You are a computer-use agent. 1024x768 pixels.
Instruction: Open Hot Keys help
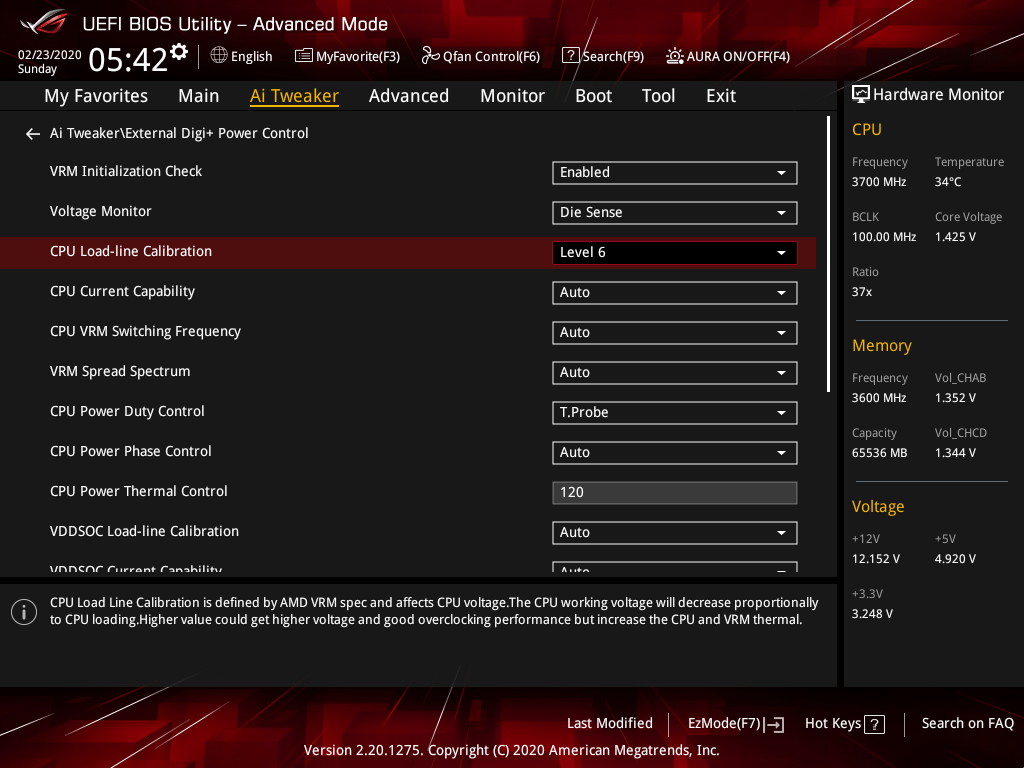pos(844,724)
